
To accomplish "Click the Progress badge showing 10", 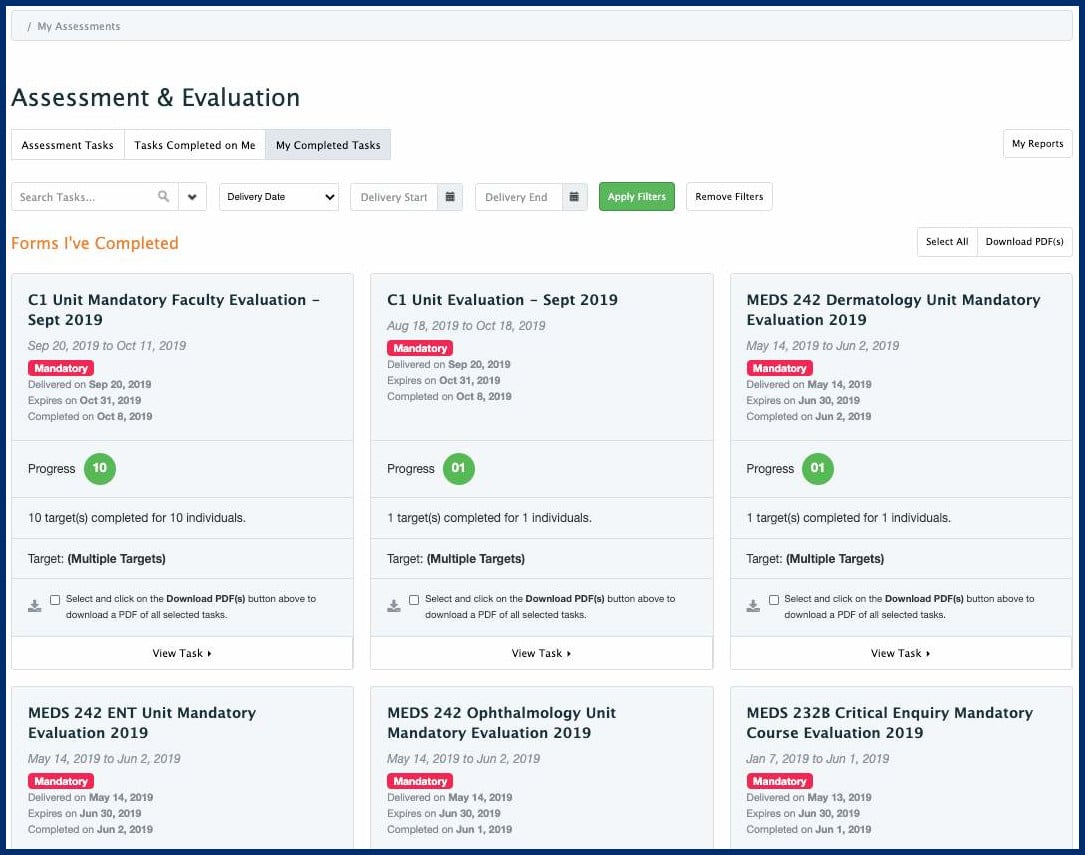I will (x=100, y=468).
